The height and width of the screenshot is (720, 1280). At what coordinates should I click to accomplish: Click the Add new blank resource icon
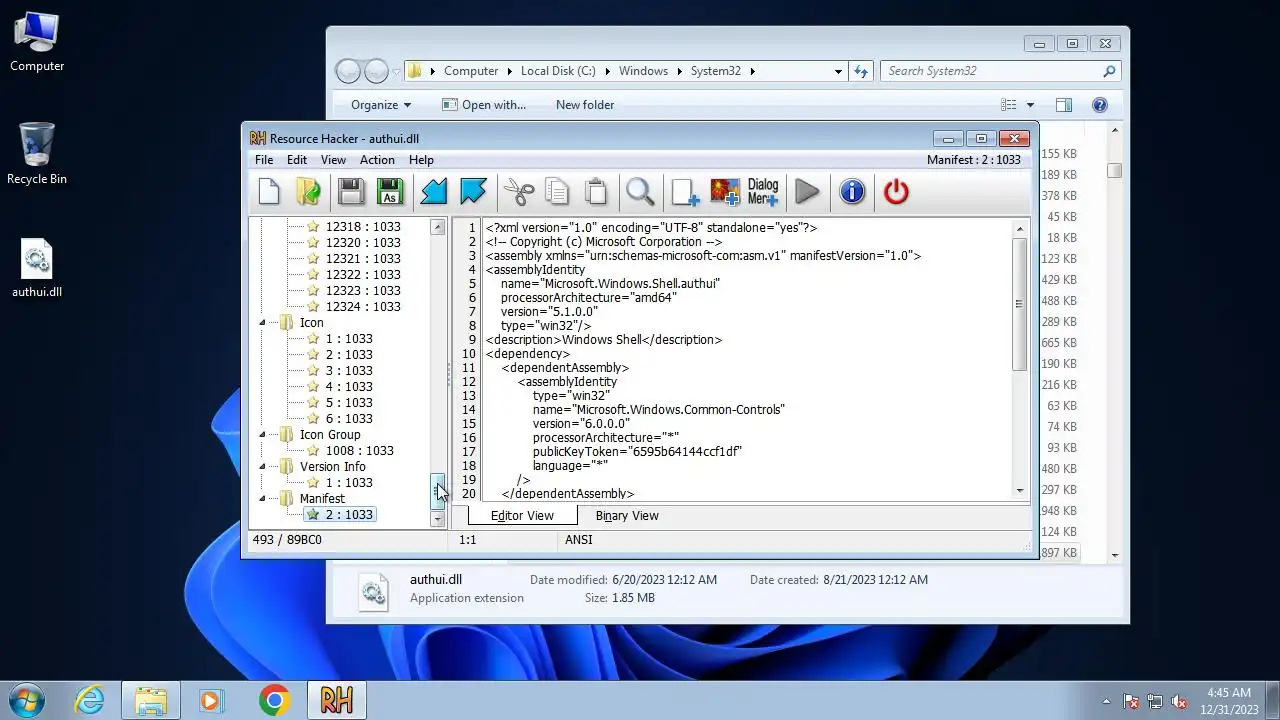point(685,191)
